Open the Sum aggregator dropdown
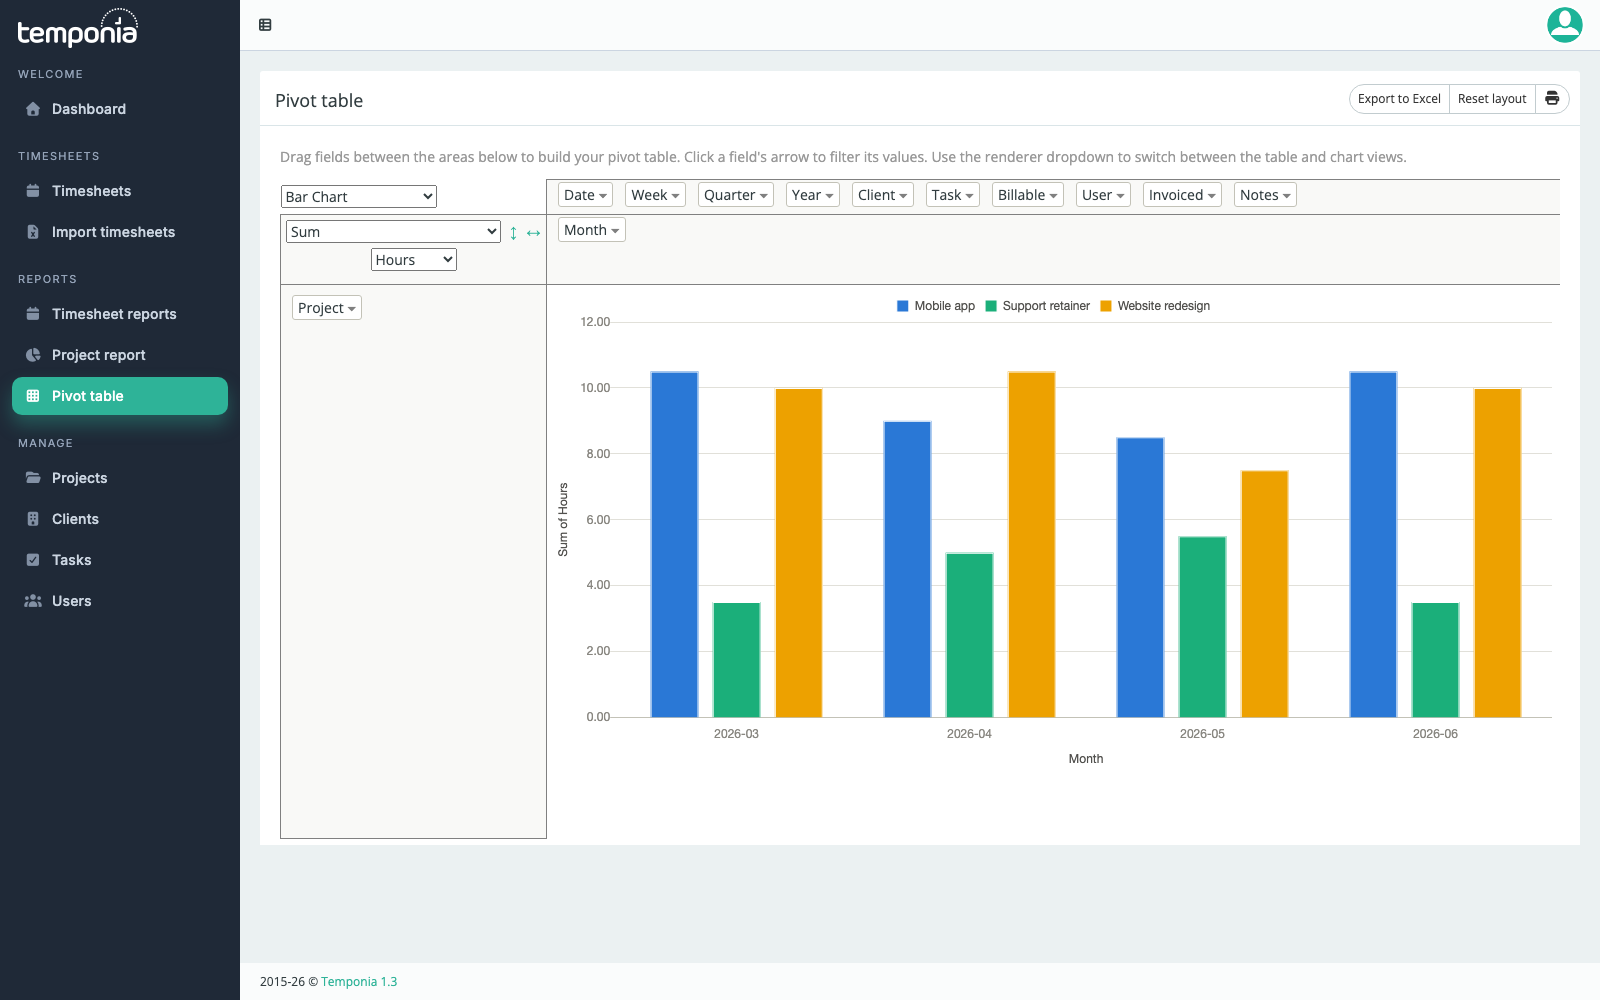 pos(393,232)
